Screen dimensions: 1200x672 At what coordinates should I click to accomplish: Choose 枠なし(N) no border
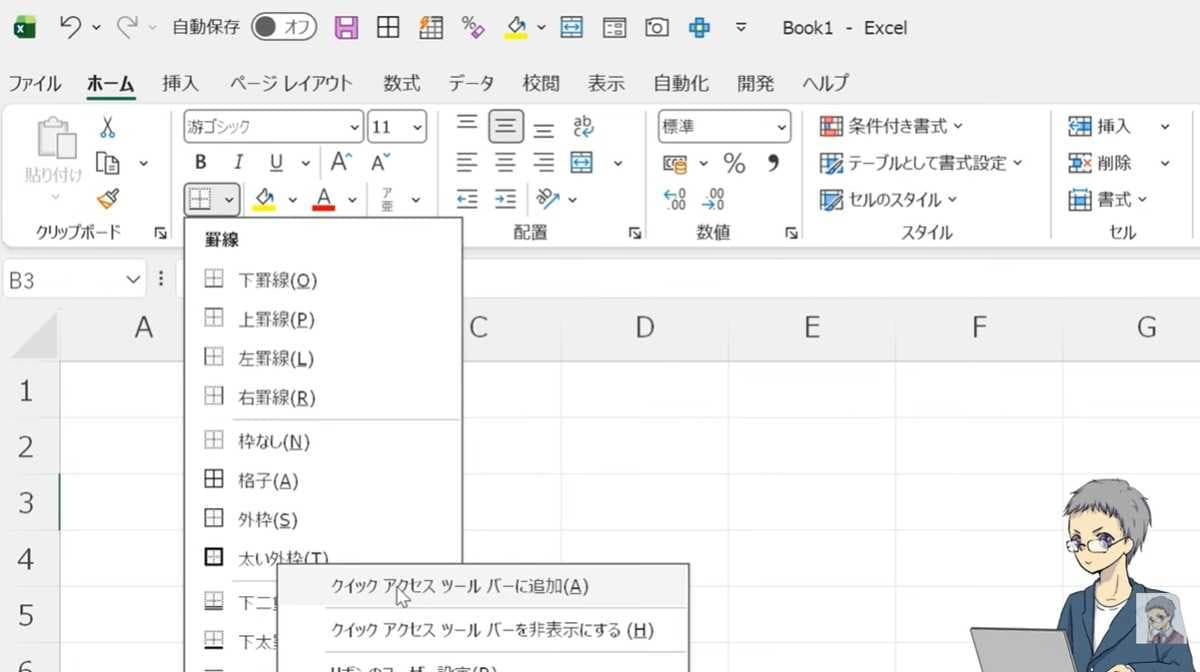(322, 441)
